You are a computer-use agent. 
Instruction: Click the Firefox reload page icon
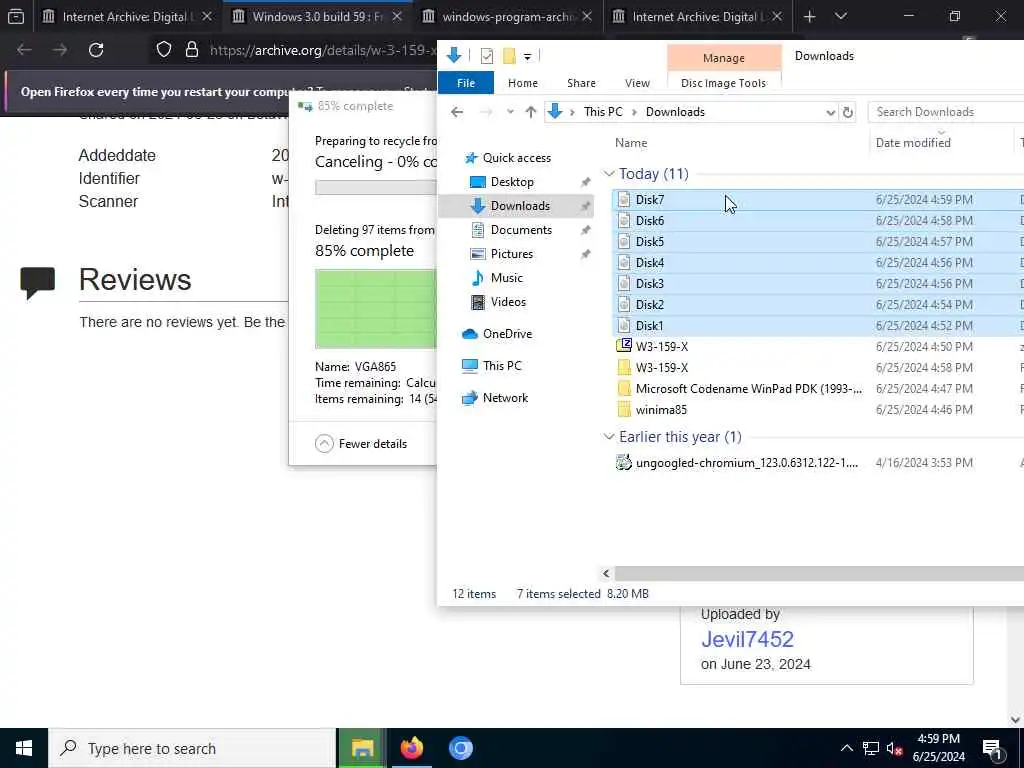[96, 50]
